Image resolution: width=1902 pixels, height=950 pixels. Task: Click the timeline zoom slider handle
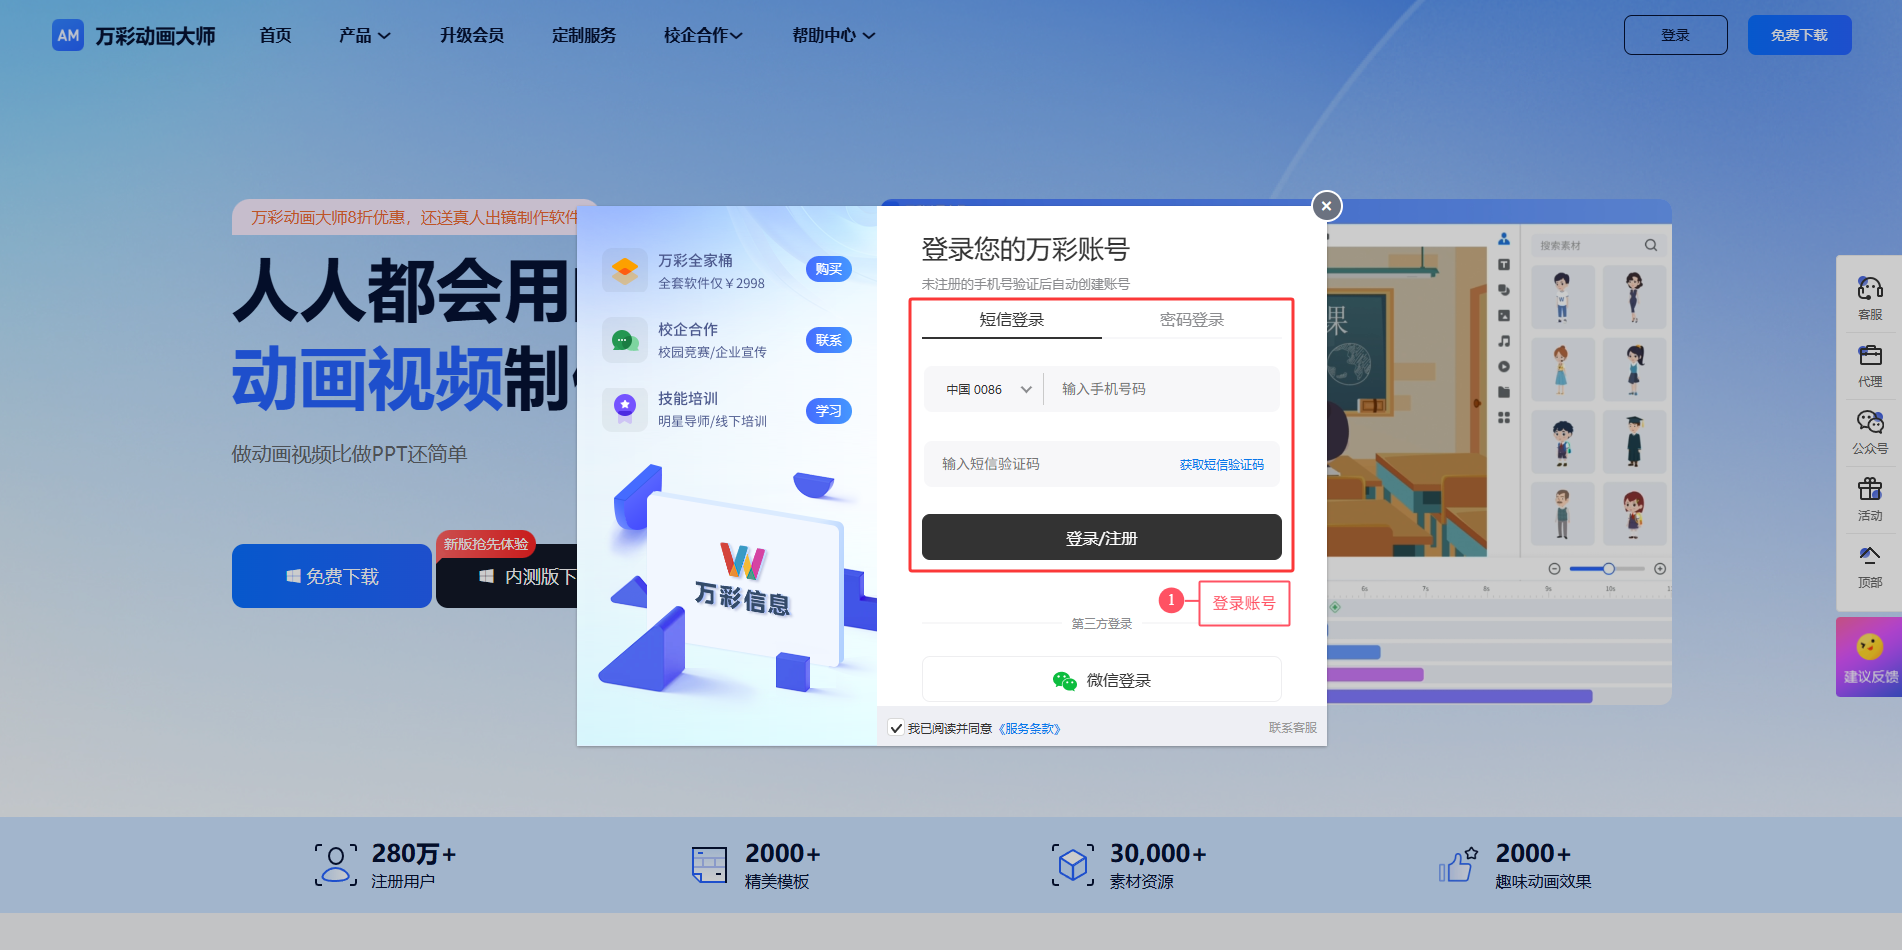coord(1608,569)
